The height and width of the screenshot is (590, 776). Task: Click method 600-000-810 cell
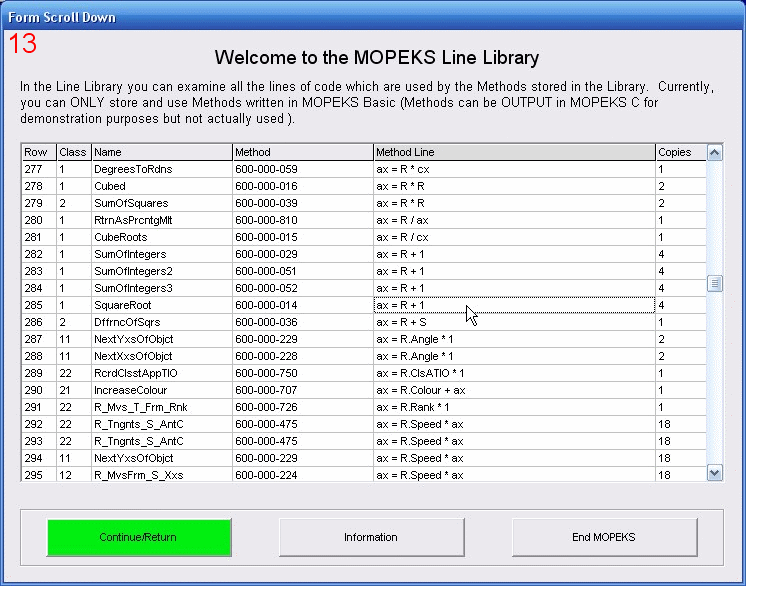click(303, 220)
